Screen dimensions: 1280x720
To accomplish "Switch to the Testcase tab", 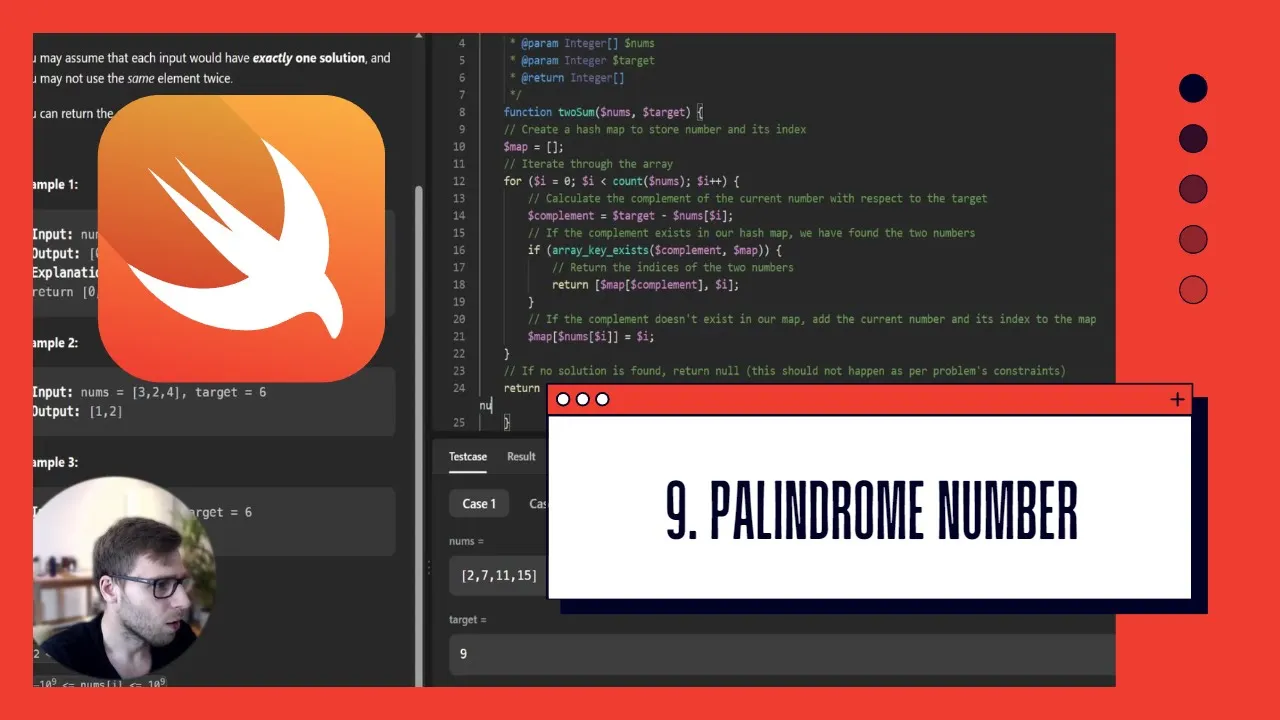I will click(x=467, y=456).
